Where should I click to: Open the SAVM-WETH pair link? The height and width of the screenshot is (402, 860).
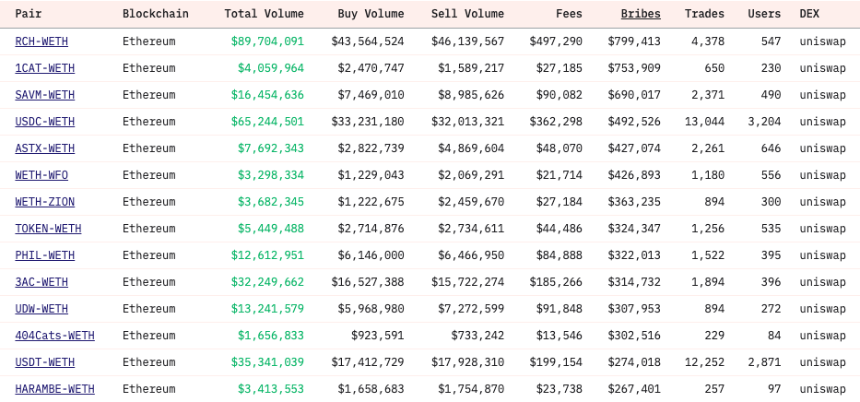click(x=45, y=95)
